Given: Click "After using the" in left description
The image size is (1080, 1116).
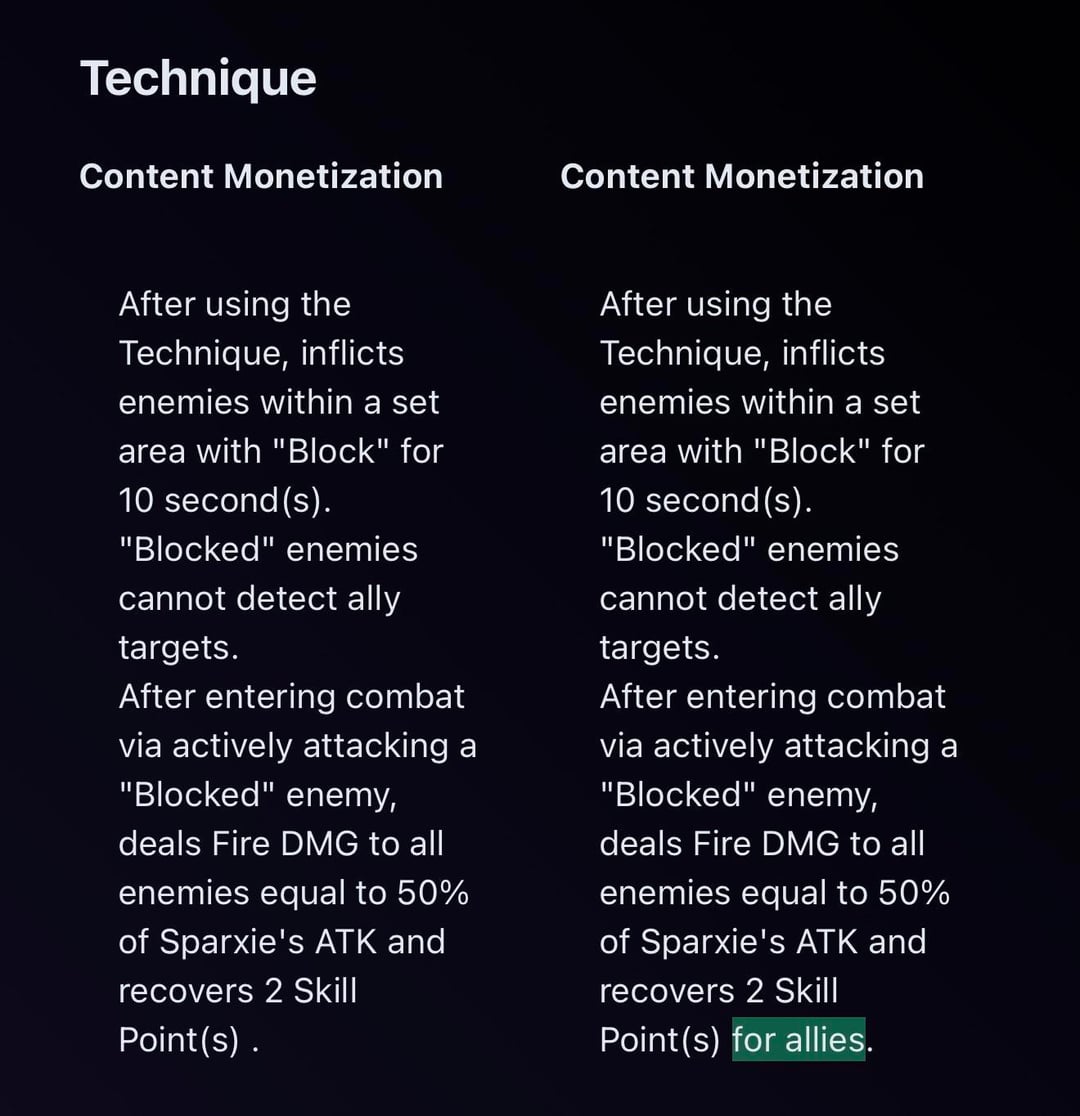Looking at the screenshot, I should click(234, 304).
